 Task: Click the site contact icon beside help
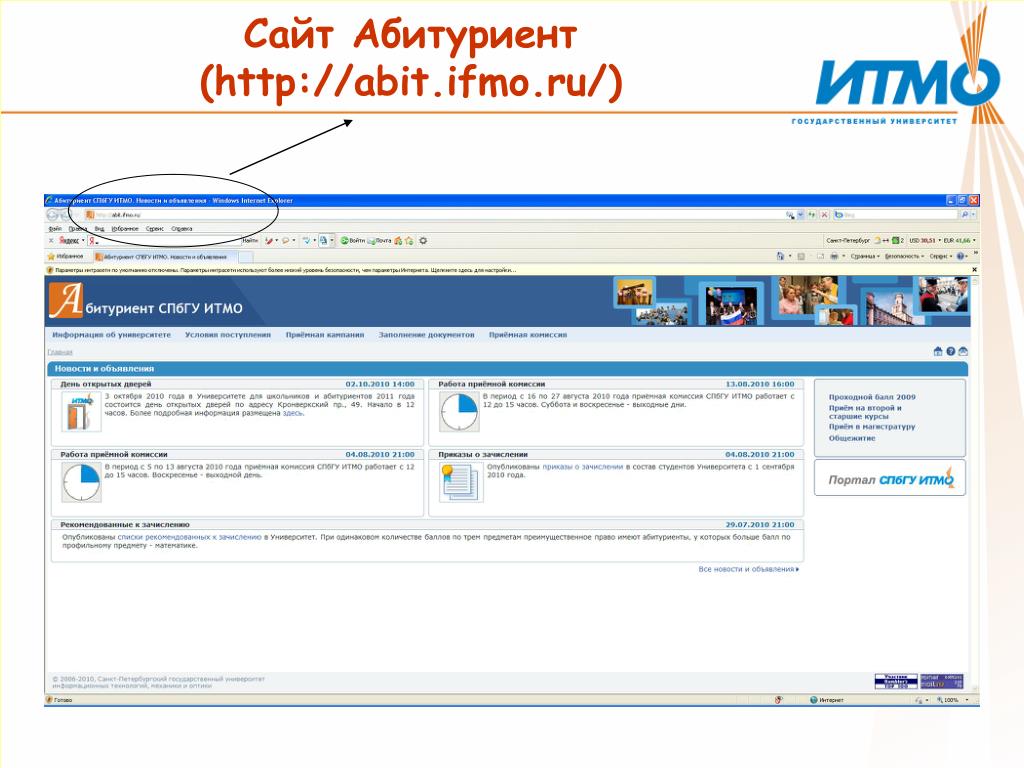click(963, 351)
